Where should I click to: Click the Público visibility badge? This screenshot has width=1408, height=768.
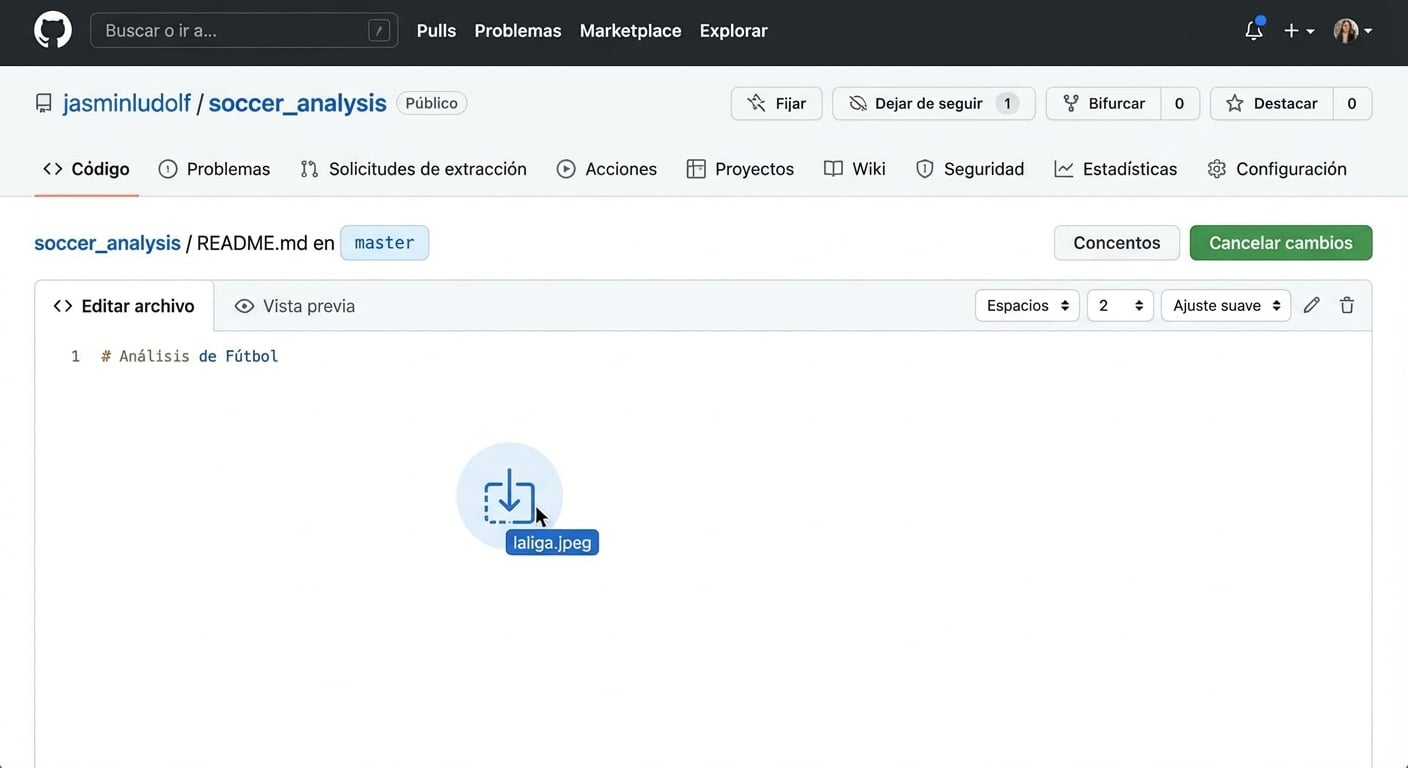pos(431,103)
